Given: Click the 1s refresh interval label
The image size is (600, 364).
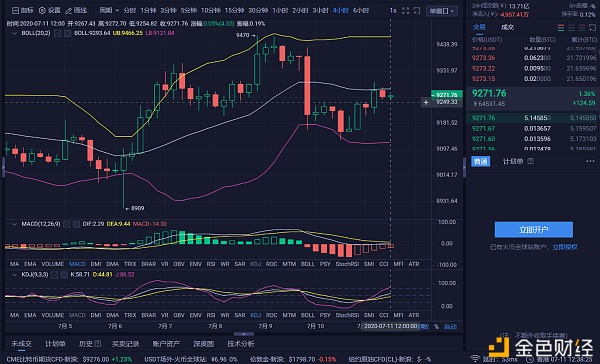Looking at the screenshot, I should [x=393, y=11].
